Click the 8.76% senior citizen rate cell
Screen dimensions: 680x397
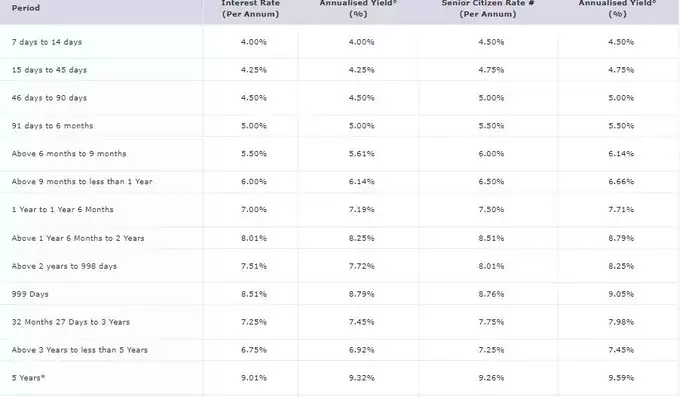[x=491, y=294]
